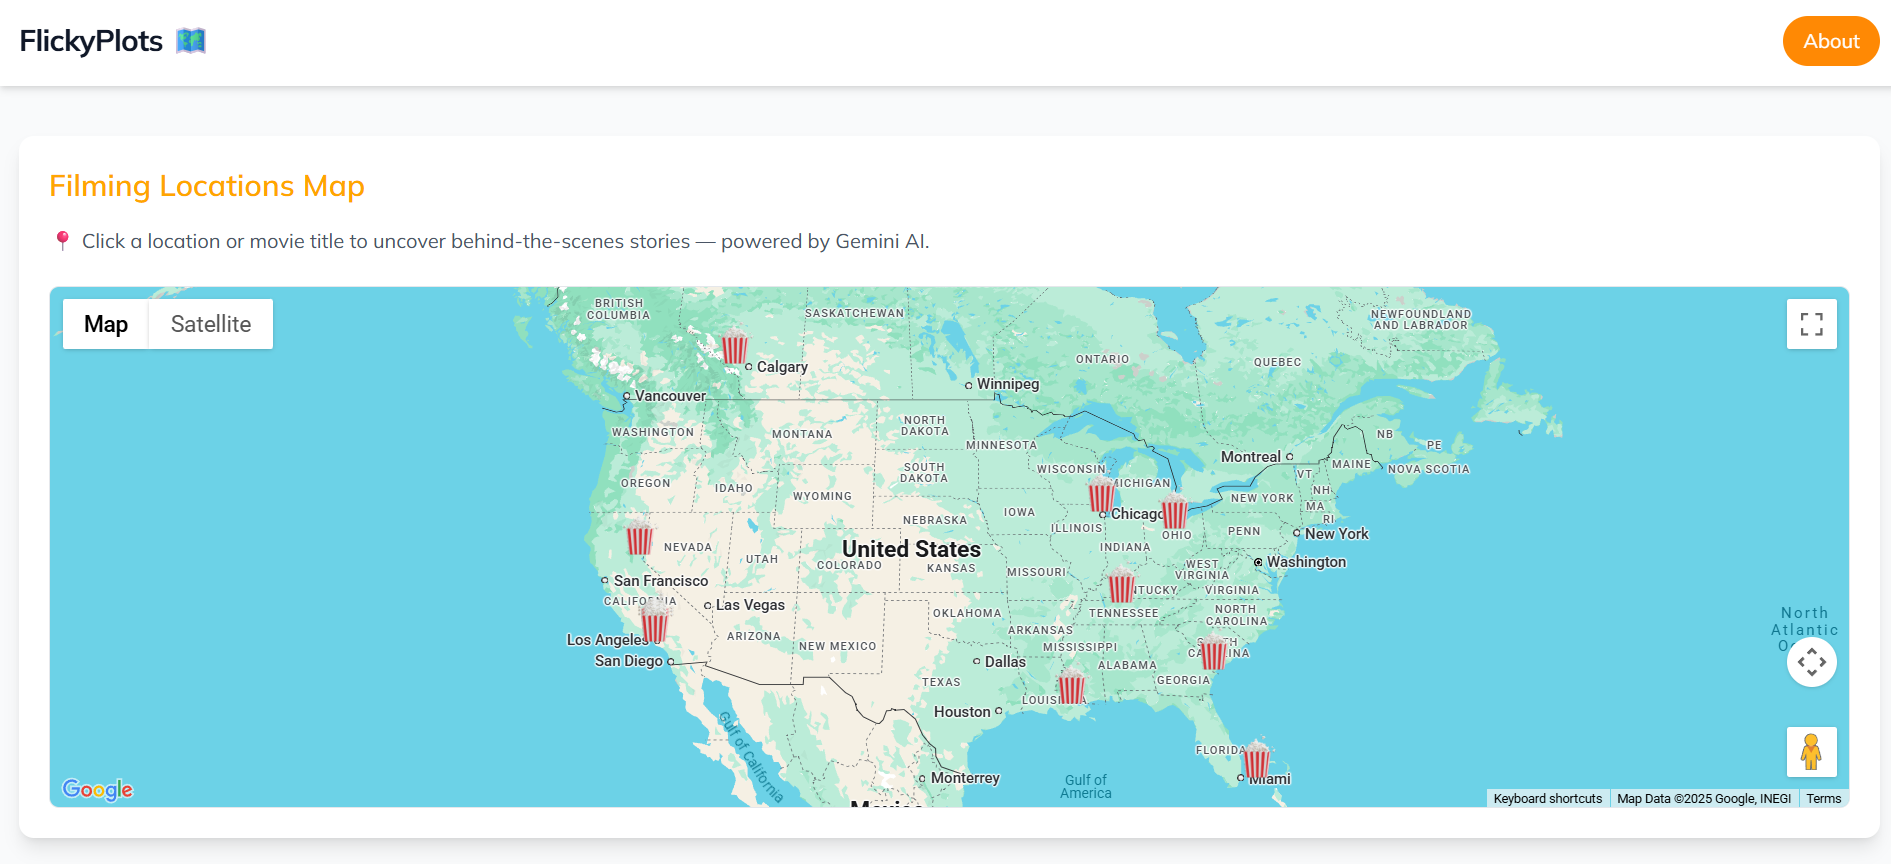Select the popcorn marker in South Carolina
Screen dimensions: 1891x864
tap(1213, 652)
